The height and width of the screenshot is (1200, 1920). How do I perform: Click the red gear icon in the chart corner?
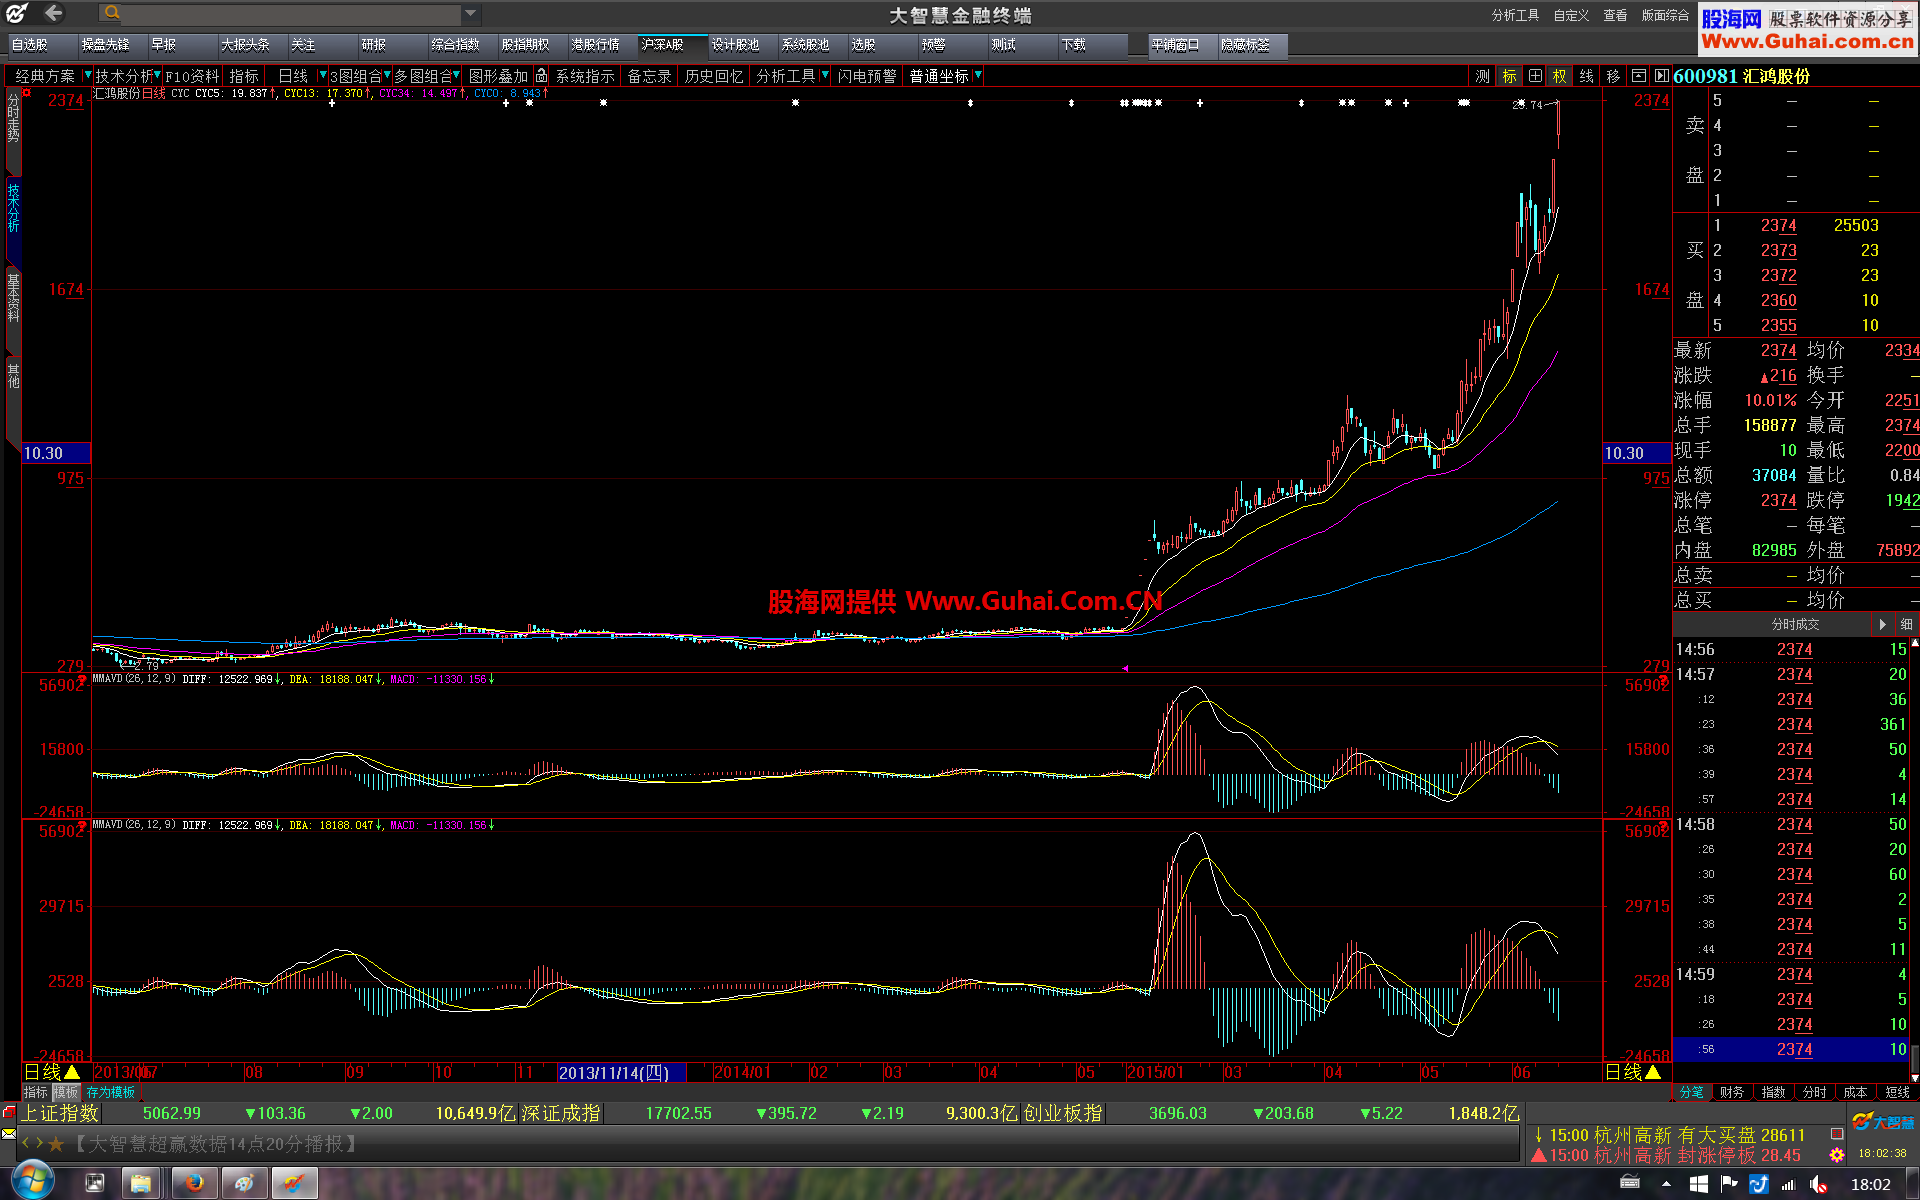pos(27,93)
